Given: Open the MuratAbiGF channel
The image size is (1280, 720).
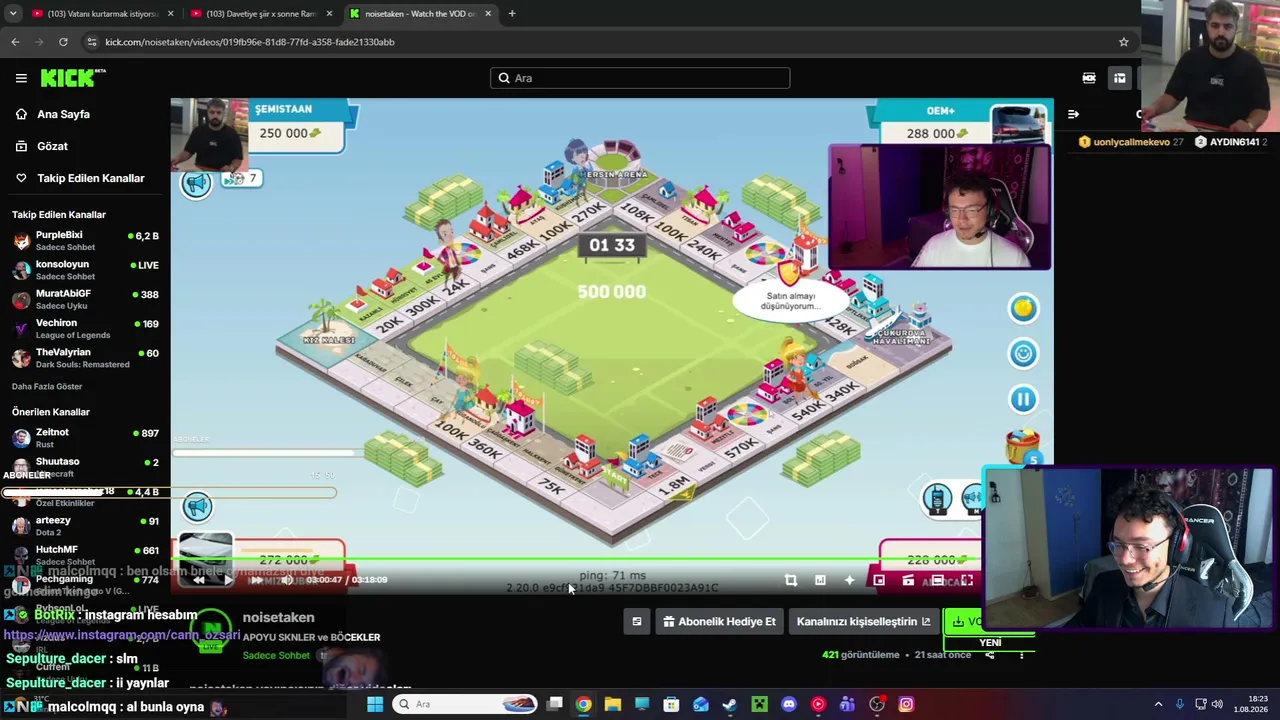Looking at the screenshot, I should (x=85, y=299).
